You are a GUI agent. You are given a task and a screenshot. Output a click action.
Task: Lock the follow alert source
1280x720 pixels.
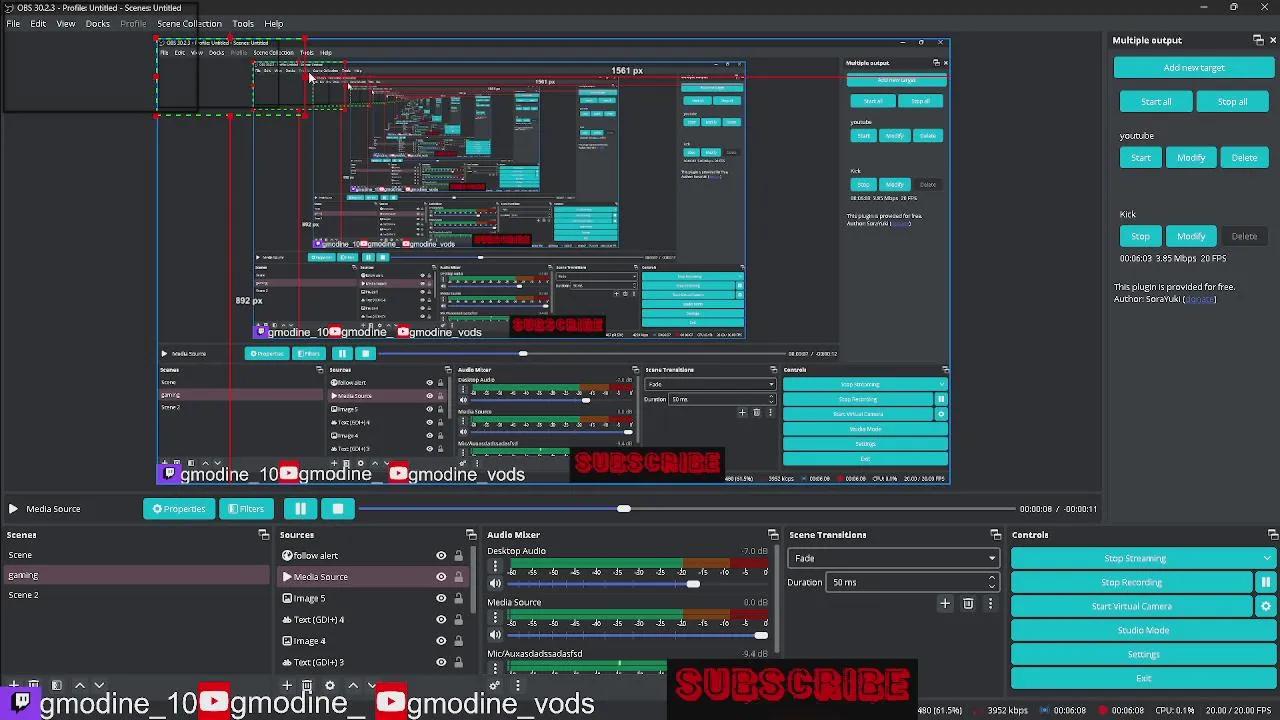click(459, 556)
